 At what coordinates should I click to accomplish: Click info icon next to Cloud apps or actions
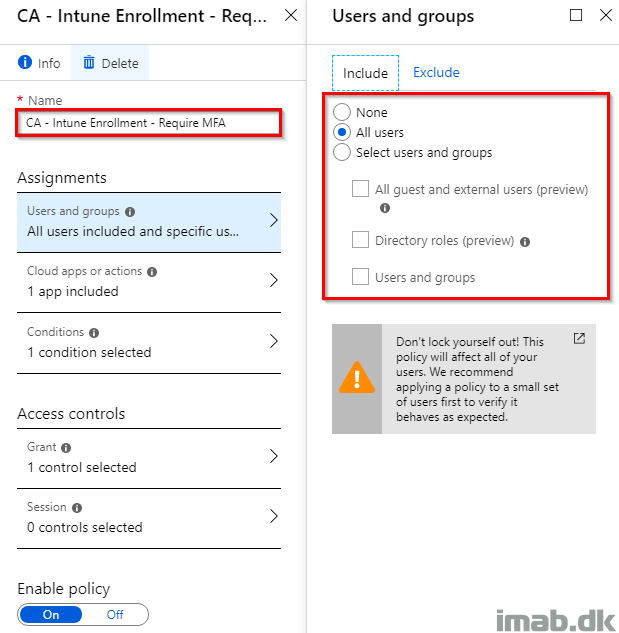[x=152, y=272]
